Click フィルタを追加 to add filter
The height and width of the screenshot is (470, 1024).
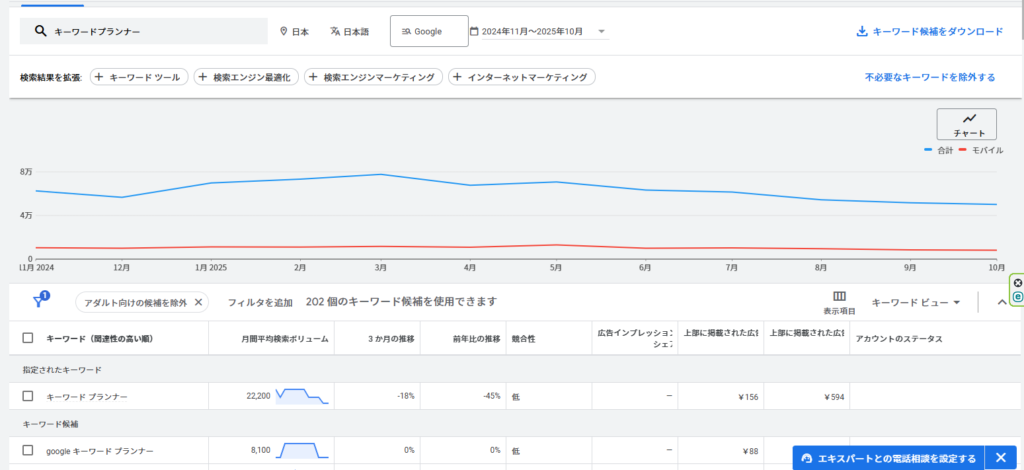click(260, 302)
